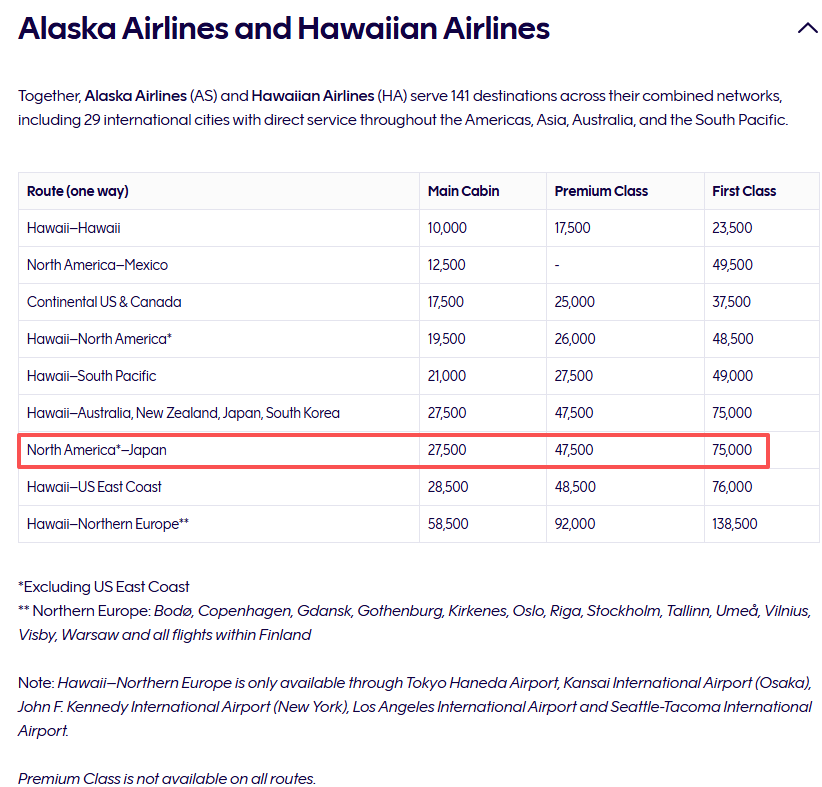
Task: Click the *Excluding US East Coast footnote
Action: click(103, 587)
